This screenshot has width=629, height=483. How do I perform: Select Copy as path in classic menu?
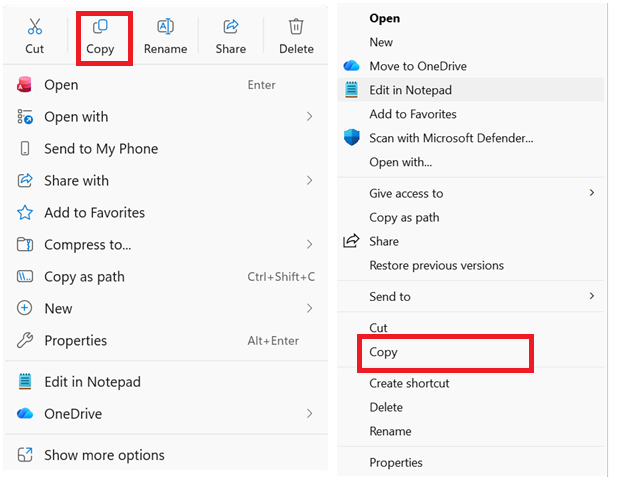[471, 217]
